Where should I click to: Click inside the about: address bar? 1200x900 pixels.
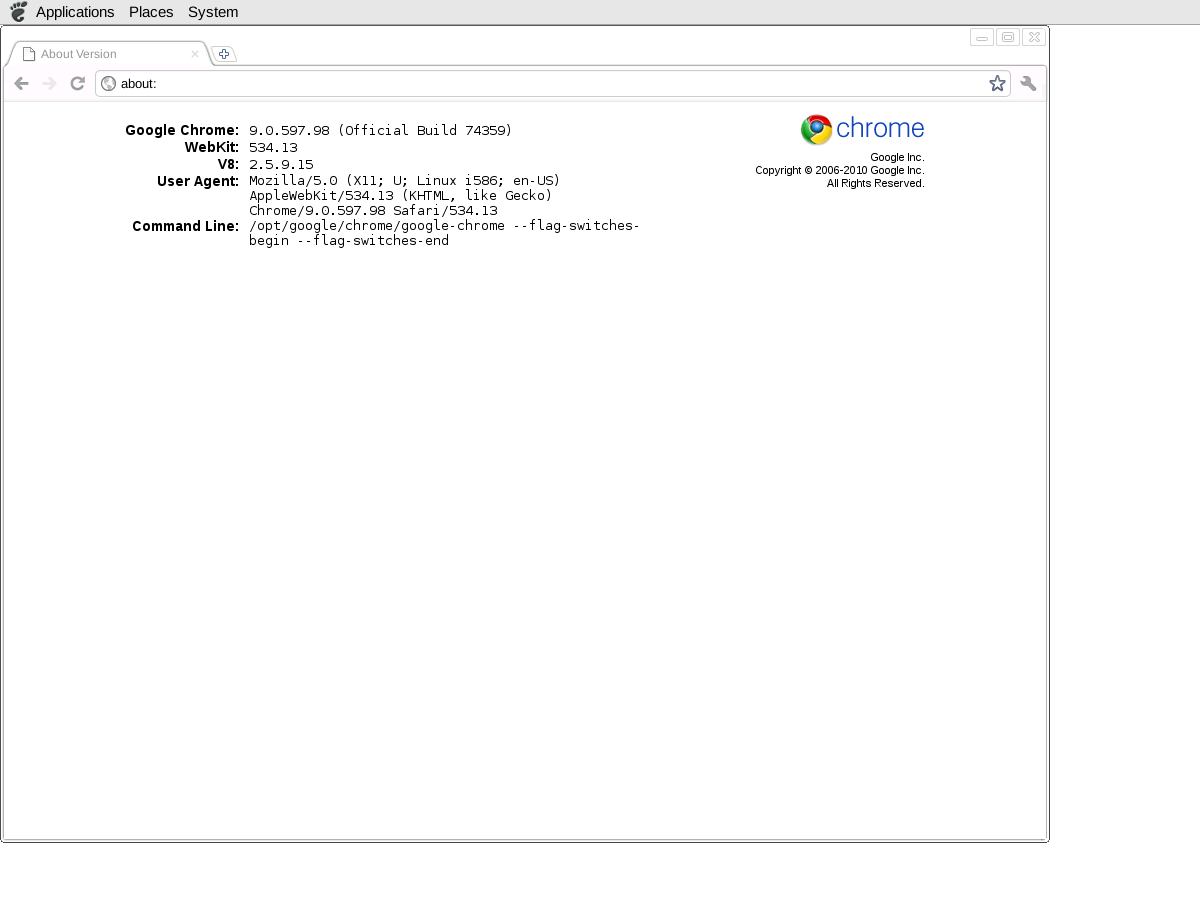tap(550, 84)
